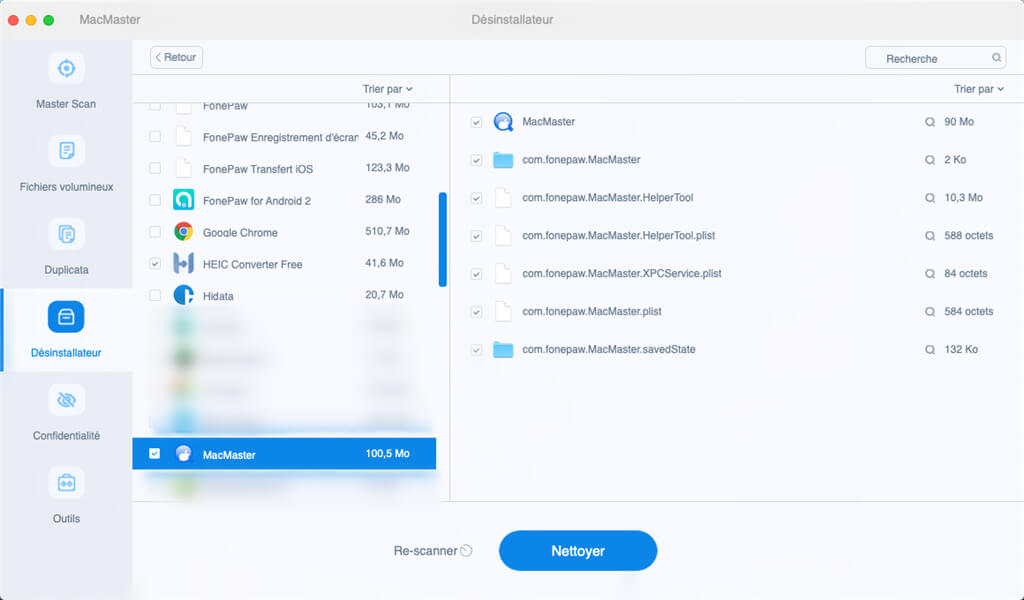The width and height of the screenshot is (1024, 600).
Task: Select the Désinstallateur sidebar icon
Action: click(x=66, y=317)
